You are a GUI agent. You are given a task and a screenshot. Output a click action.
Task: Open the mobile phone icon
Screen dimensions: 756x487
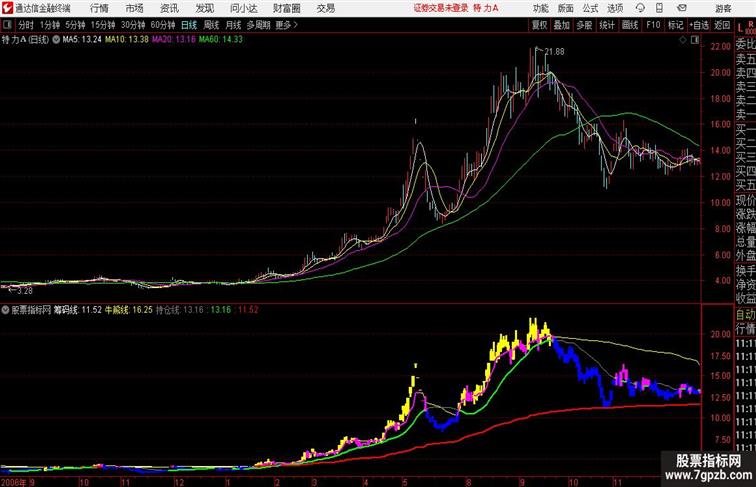coord(659,8)
